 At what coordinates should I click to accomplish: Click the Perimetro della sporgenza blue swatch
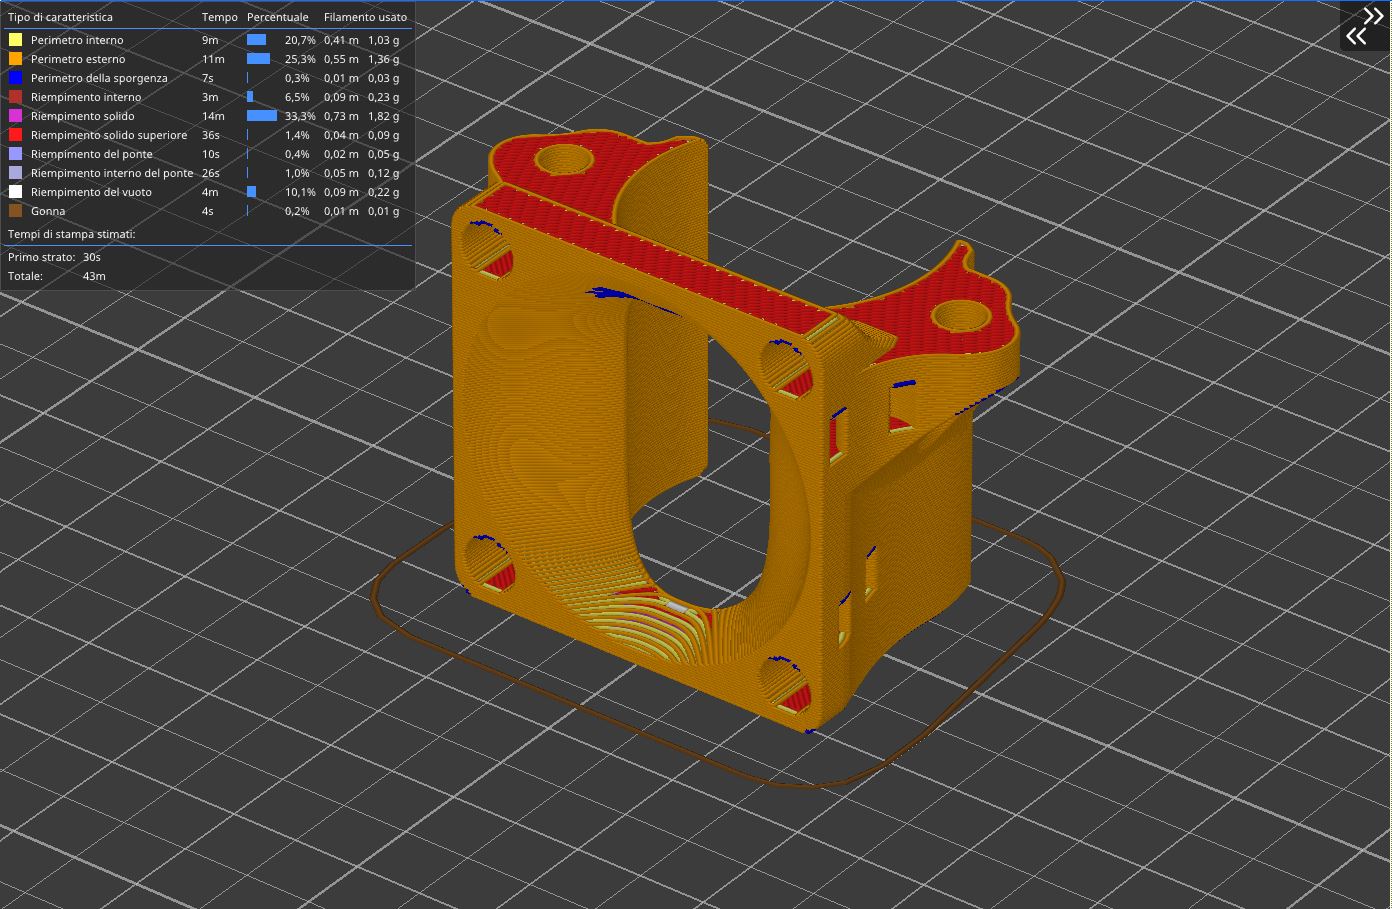click(x=15, y=78)
